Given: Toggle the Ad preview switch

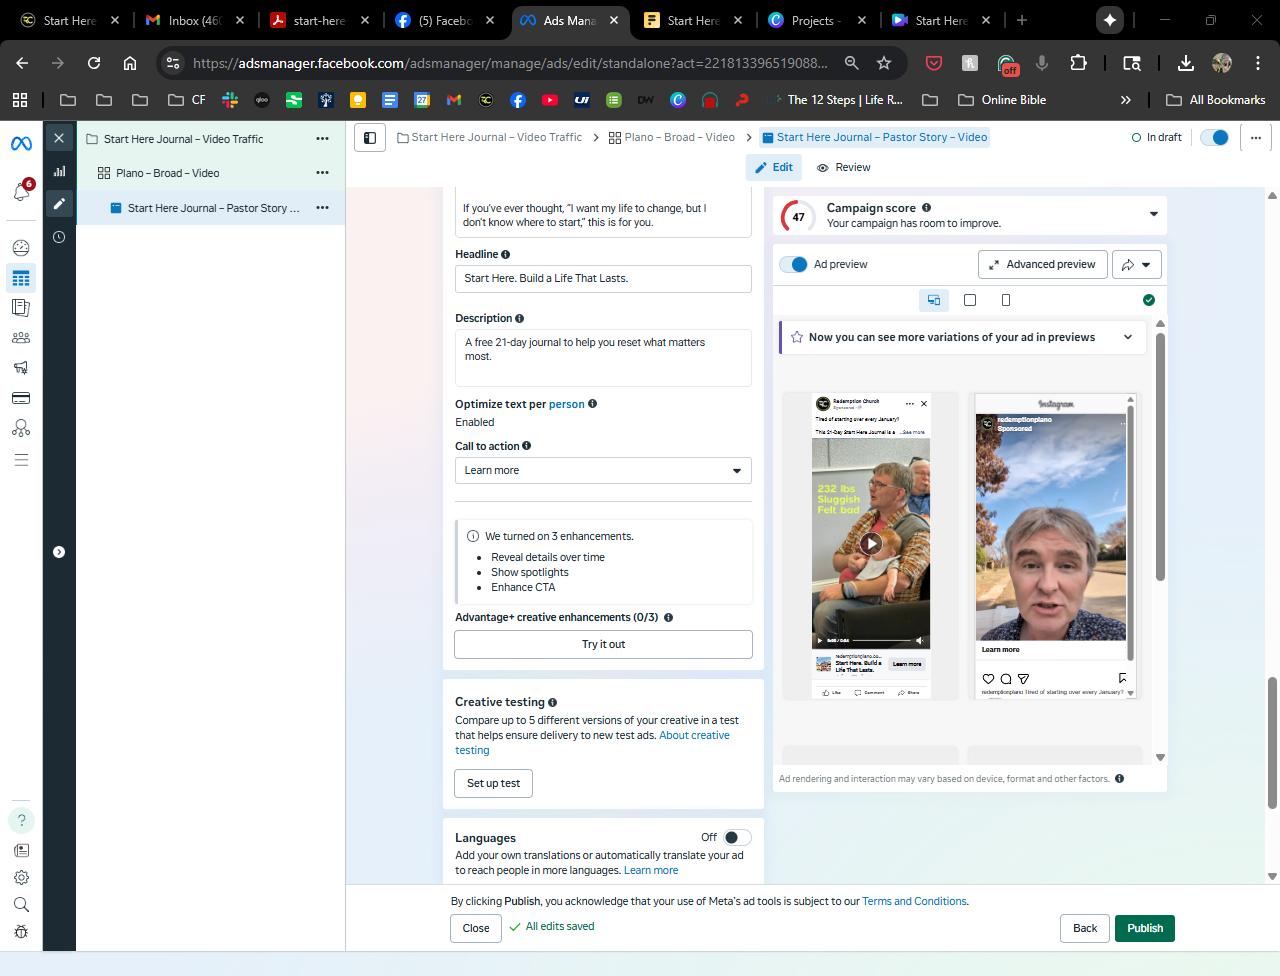Looking at the screenshot, I should (x=794, y=265).
